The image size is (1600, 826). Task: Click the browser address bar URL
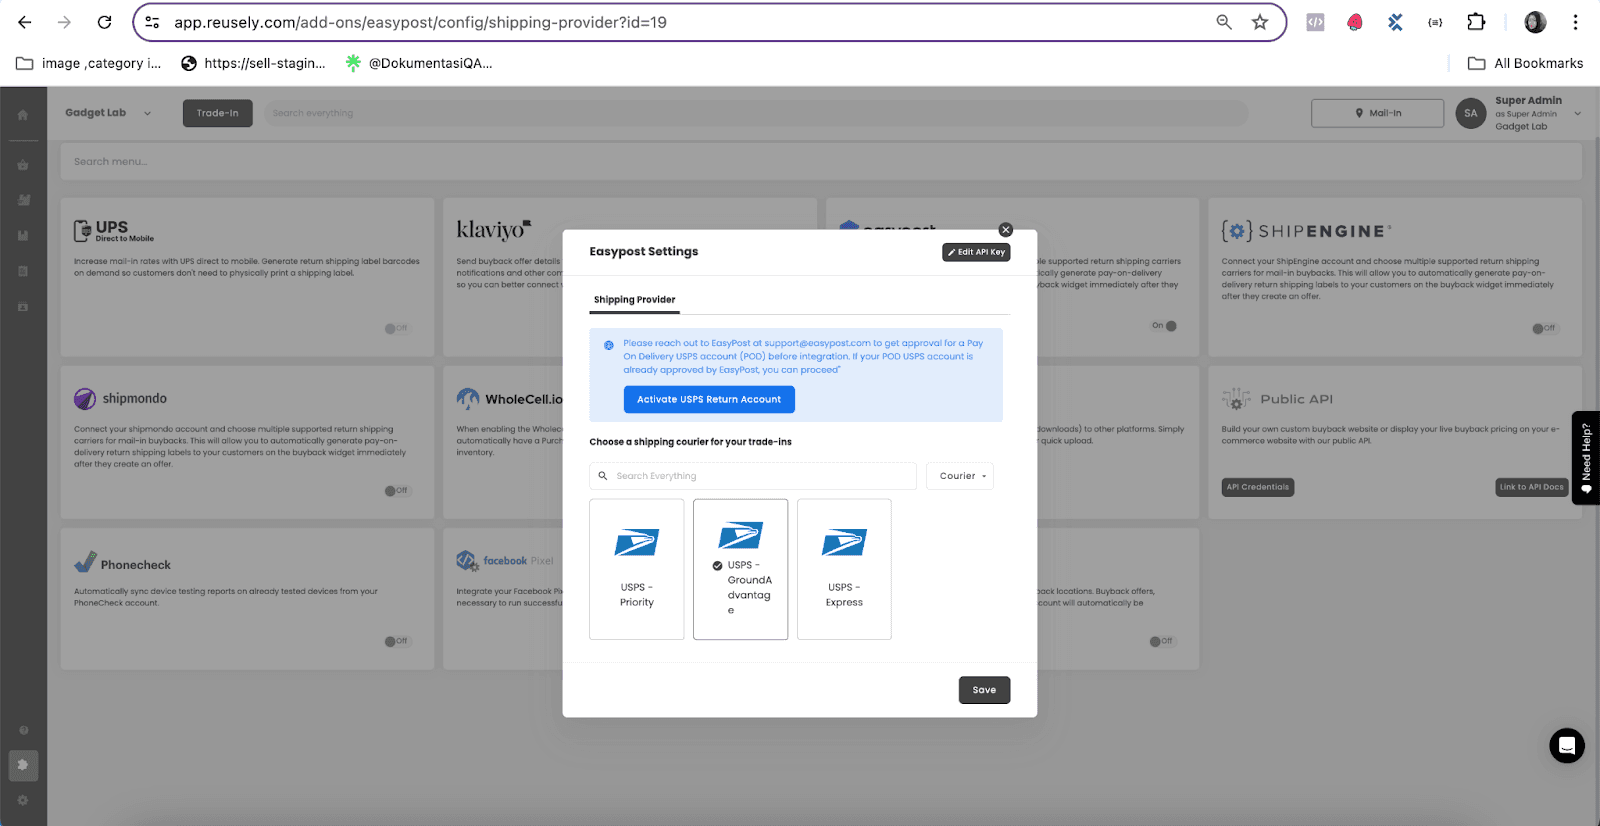tap(420, 22)
